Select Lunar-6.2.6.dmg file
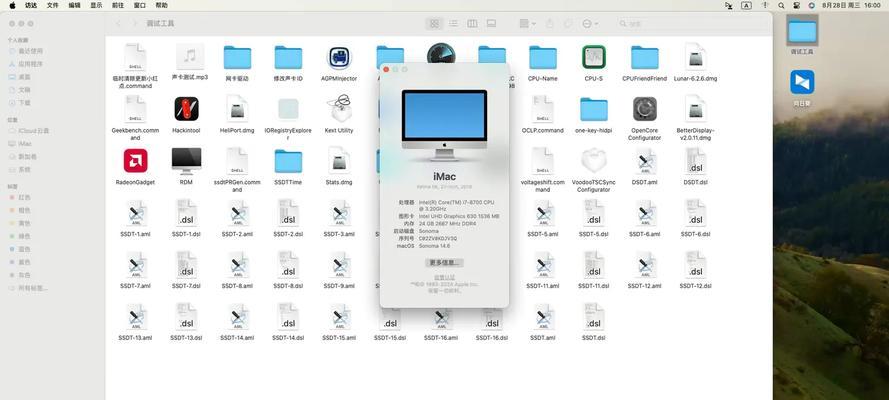The width and height of the screenshot is (889, 400). click(x=696, y=57)
